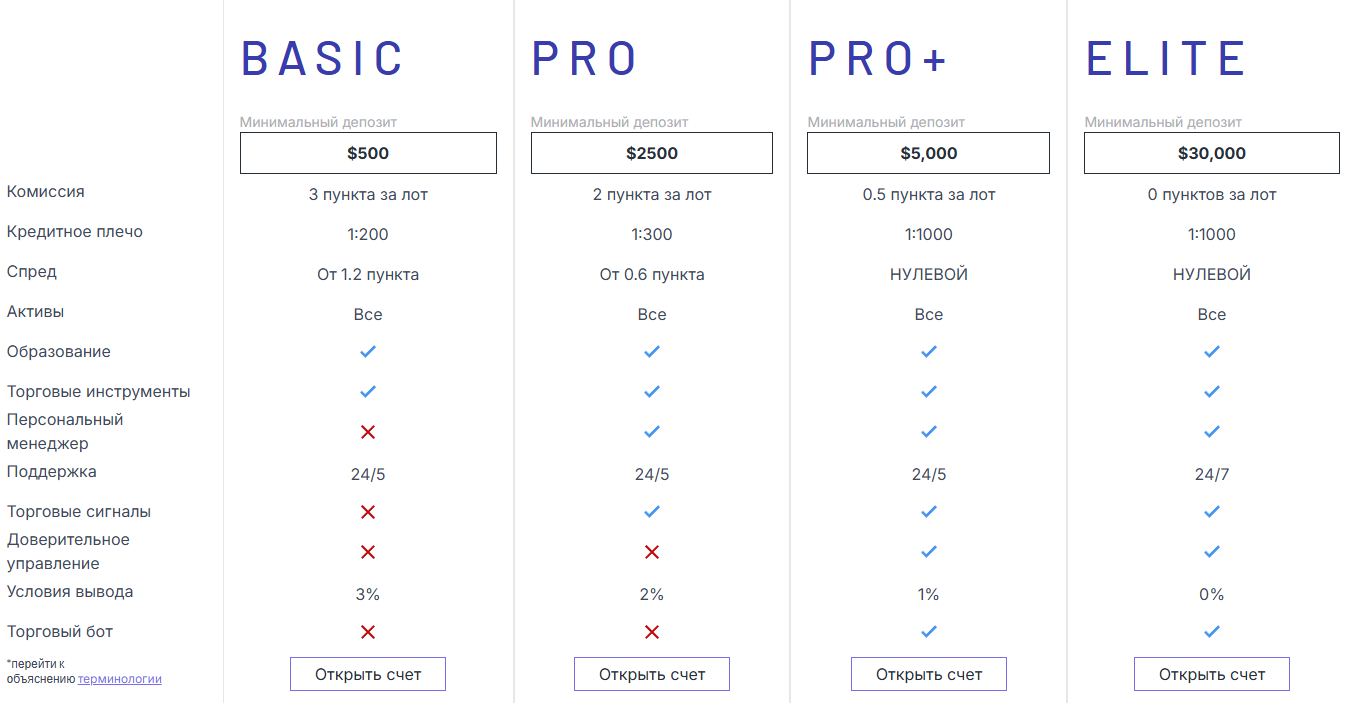Select the PRO+ plan heading
1346x703 pixels.
tap(878, 59)
